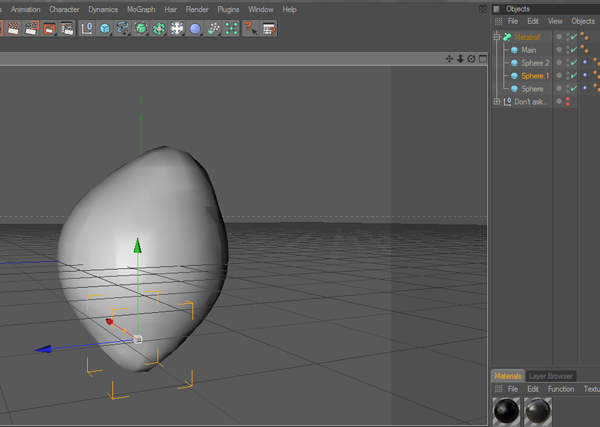
Task: Collapse the Metaball hierarchy
Action: tap(497, 37)
